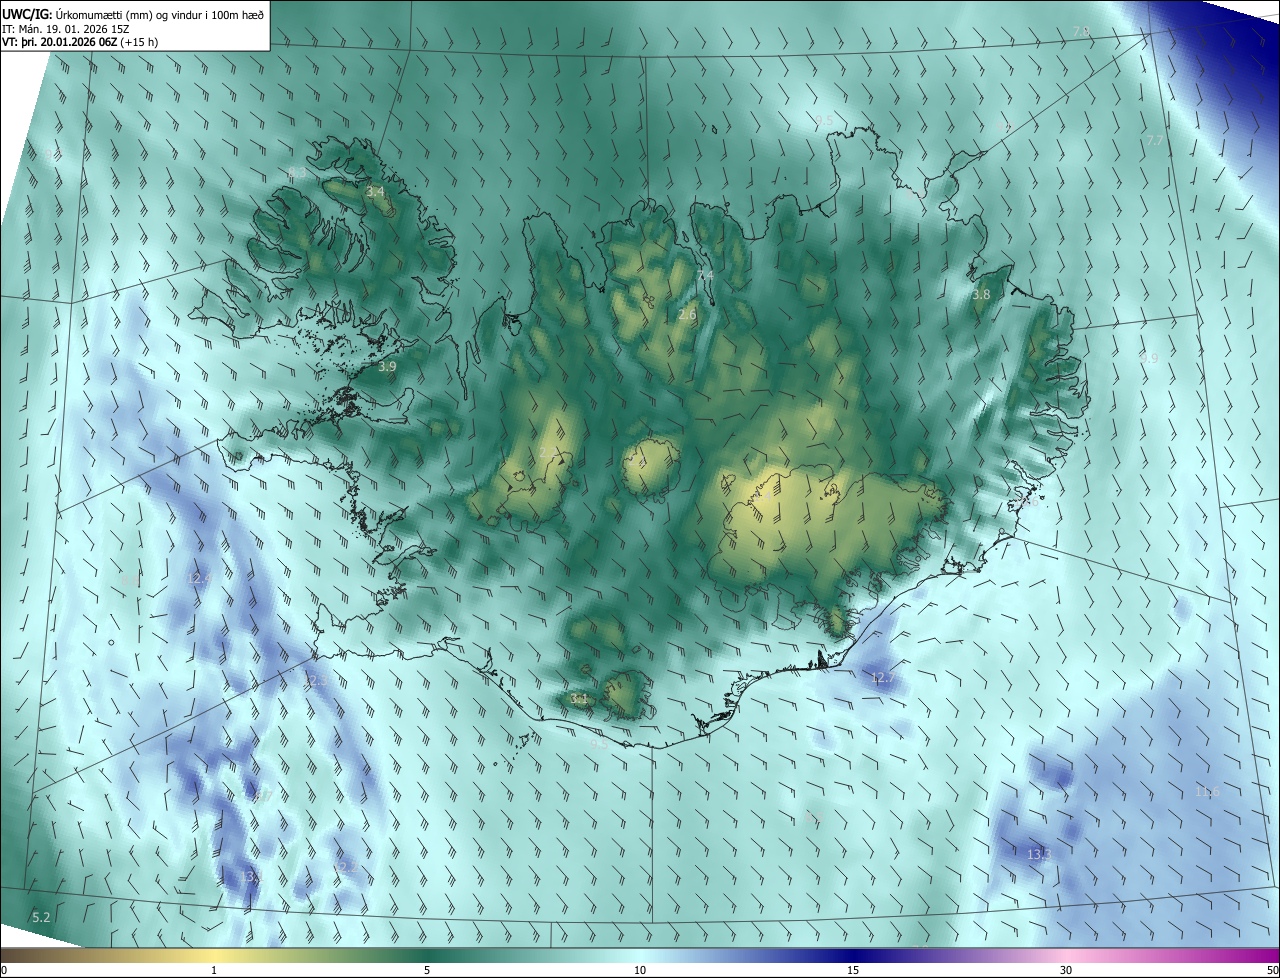Click the '11.6' value label at the southeast edge

(x=1207, y=792)
